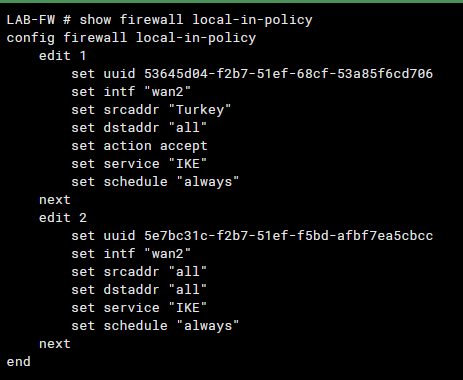463x380 pixels.
Task: Click the first 'set intf "wan2"' line
Action: pyautogui.click(x=131, y=92)
